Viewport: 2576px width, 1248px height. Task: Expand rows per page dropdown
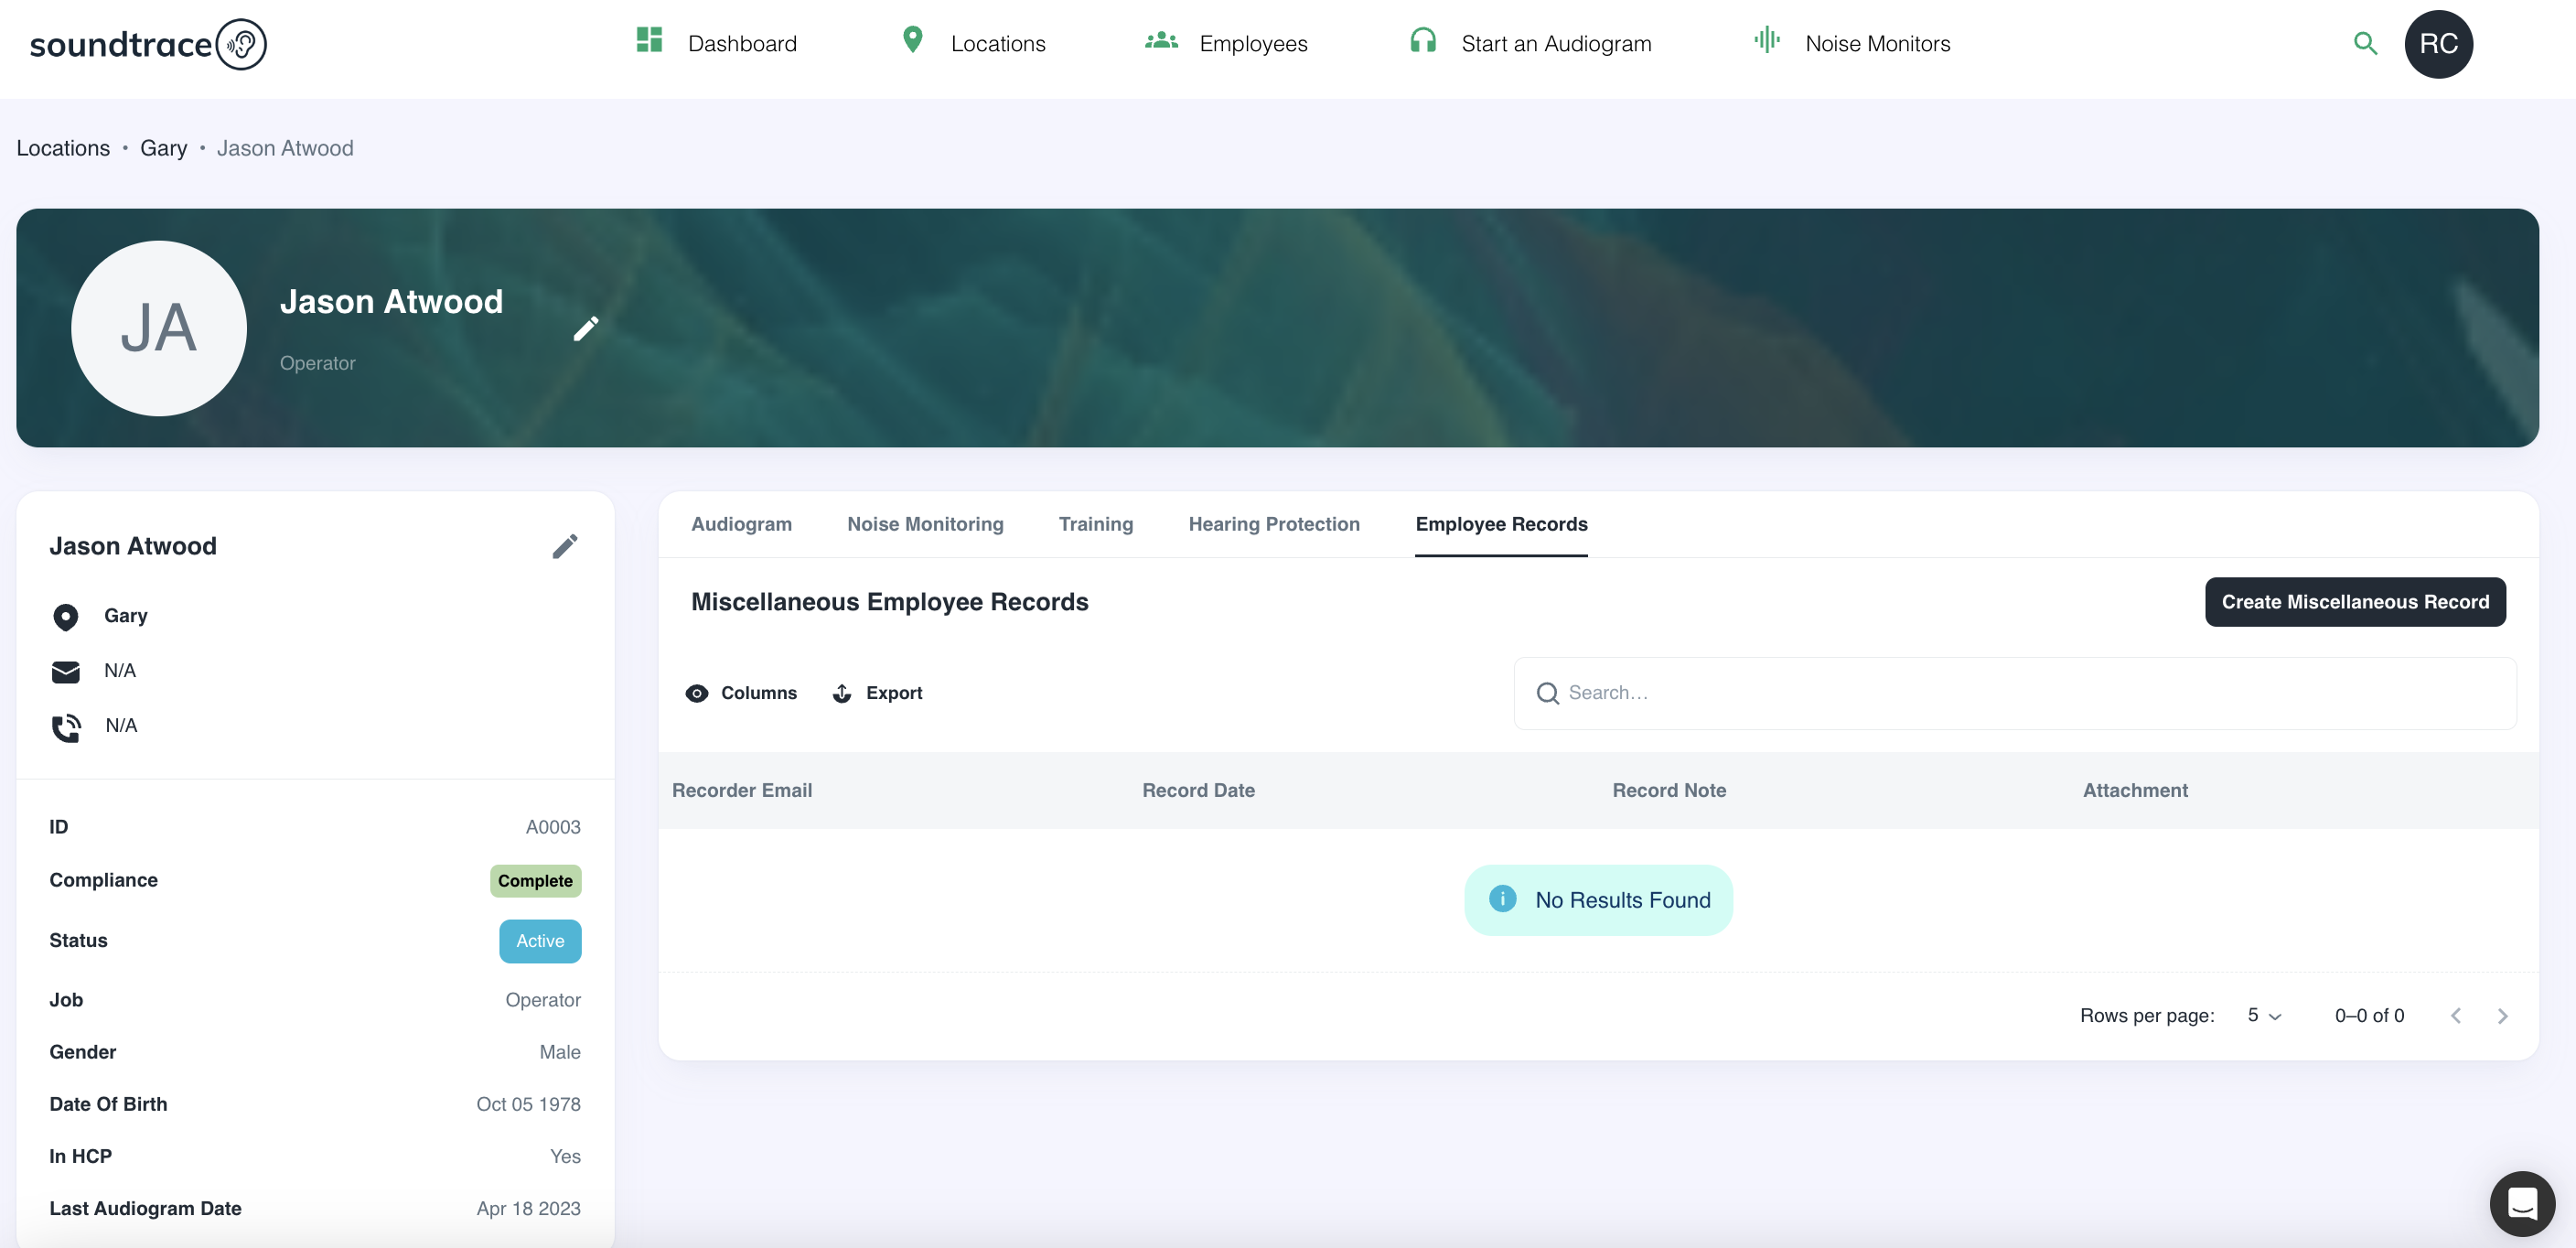coord(2263,1015)
